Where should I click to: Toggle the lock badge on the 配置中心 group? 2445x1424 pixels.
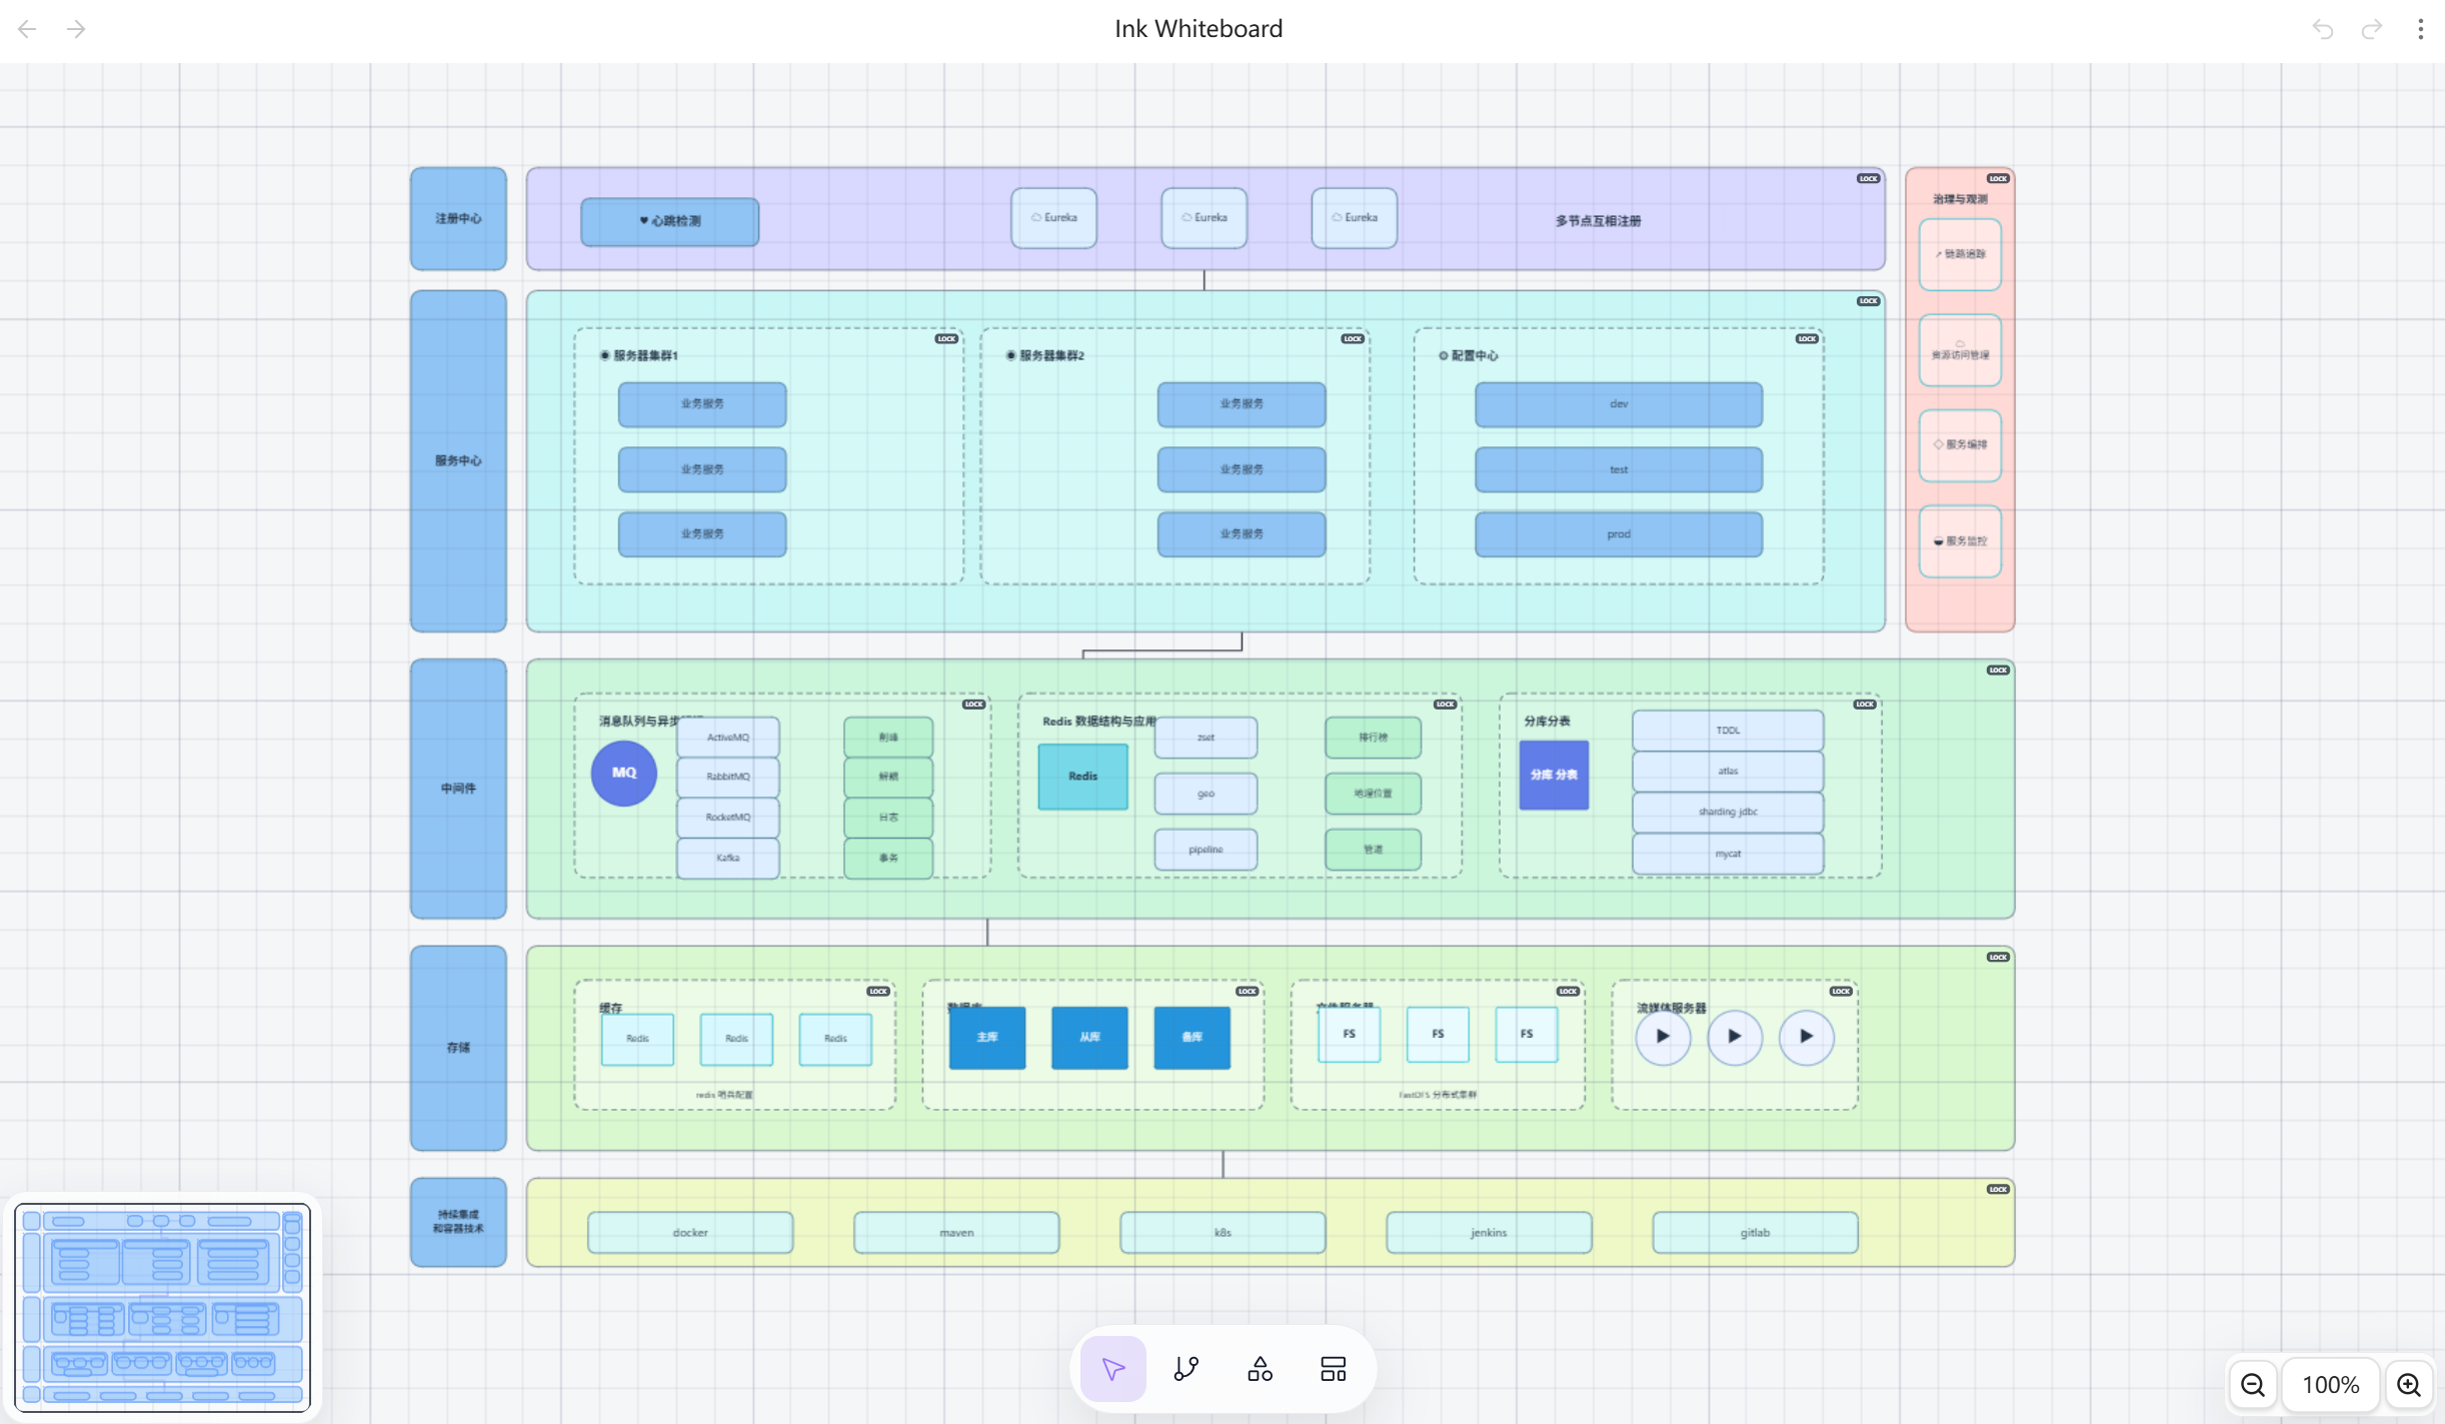pyautogui.click(x=1806, y=339)
